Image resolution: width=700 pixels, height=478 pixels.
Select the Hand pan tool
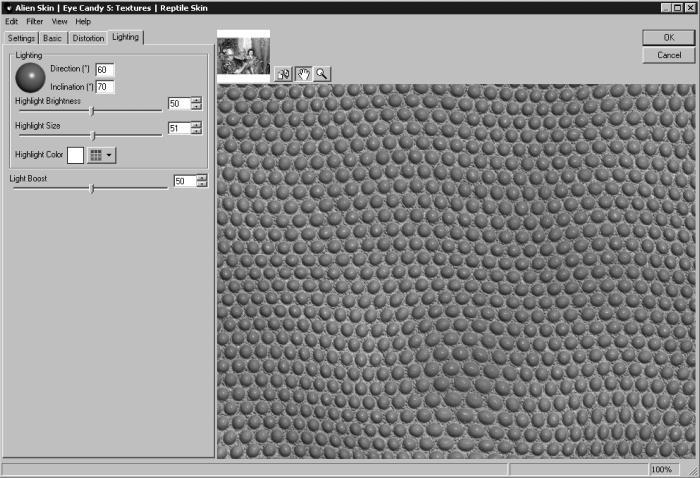303,73
